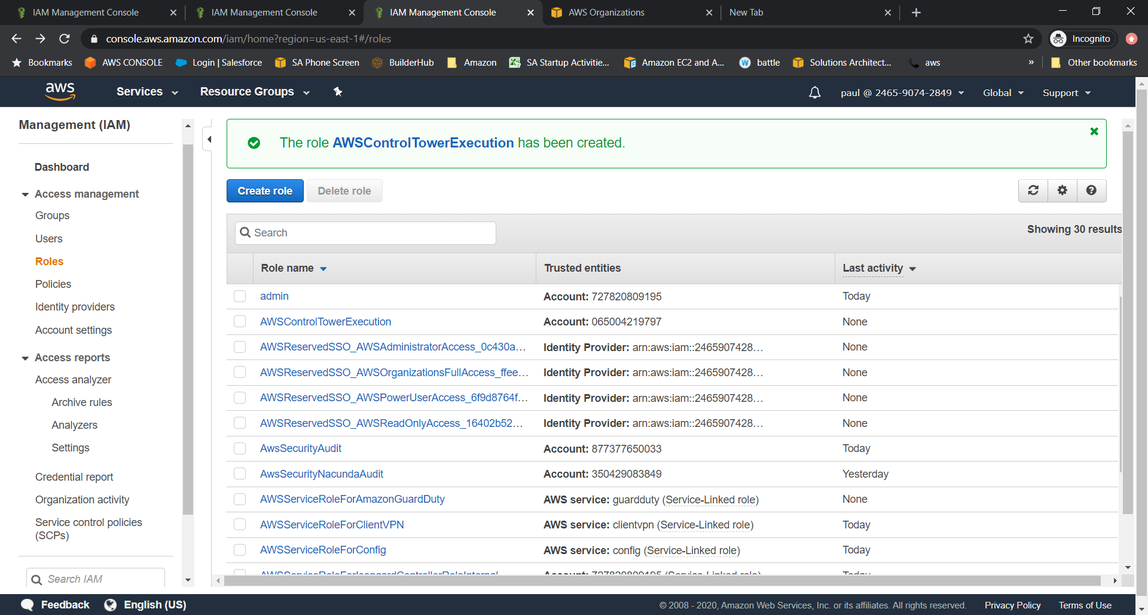Click the browser back arrow
The height and width of the screenshot is (615, 1148).
point(16,39)
